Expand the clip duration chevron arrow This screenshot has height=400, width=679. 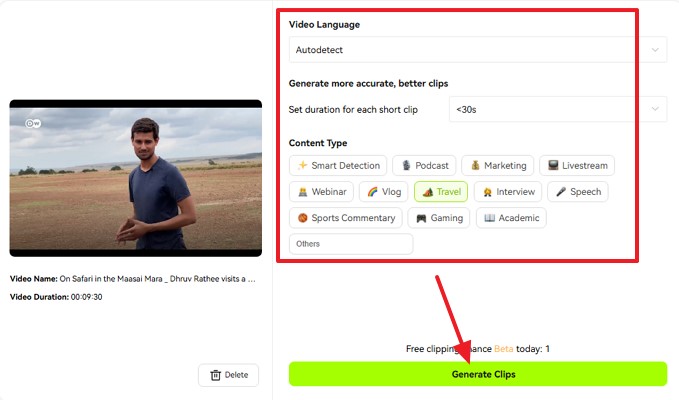click(655, 109)
